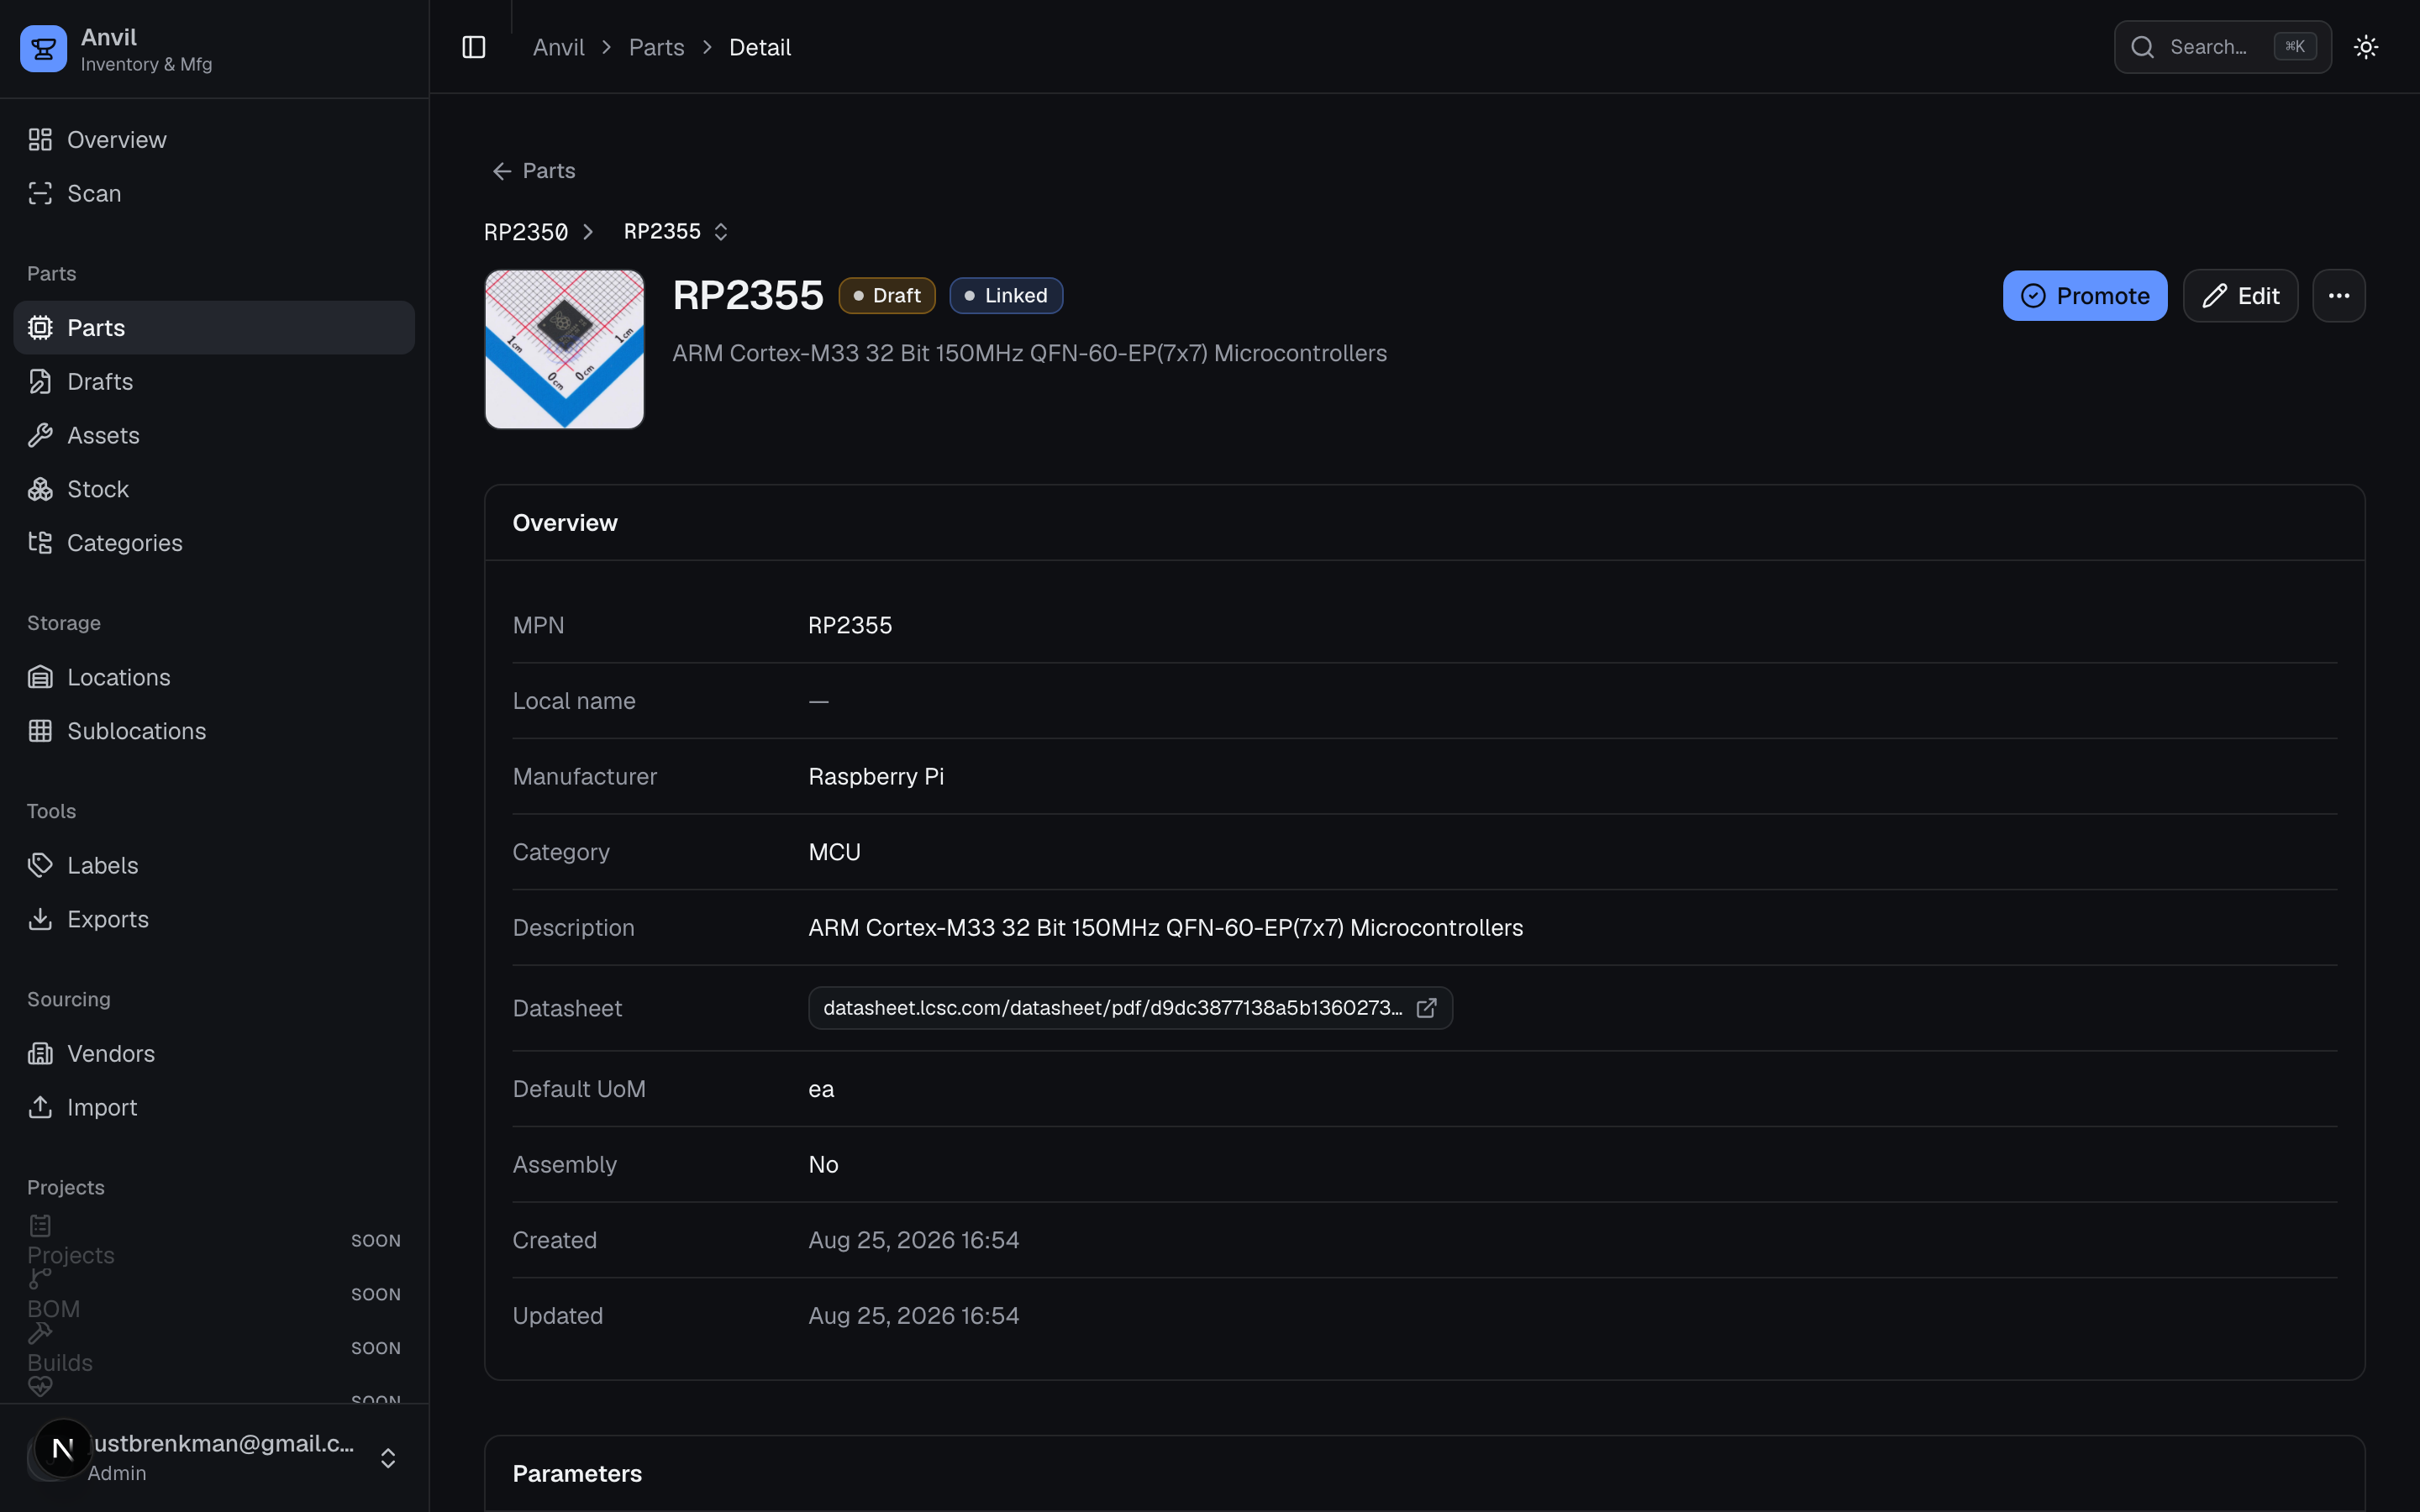2420x1512 pixels.
Task: Open Drafts in the sidebar
Action: [x=214, y=381]
